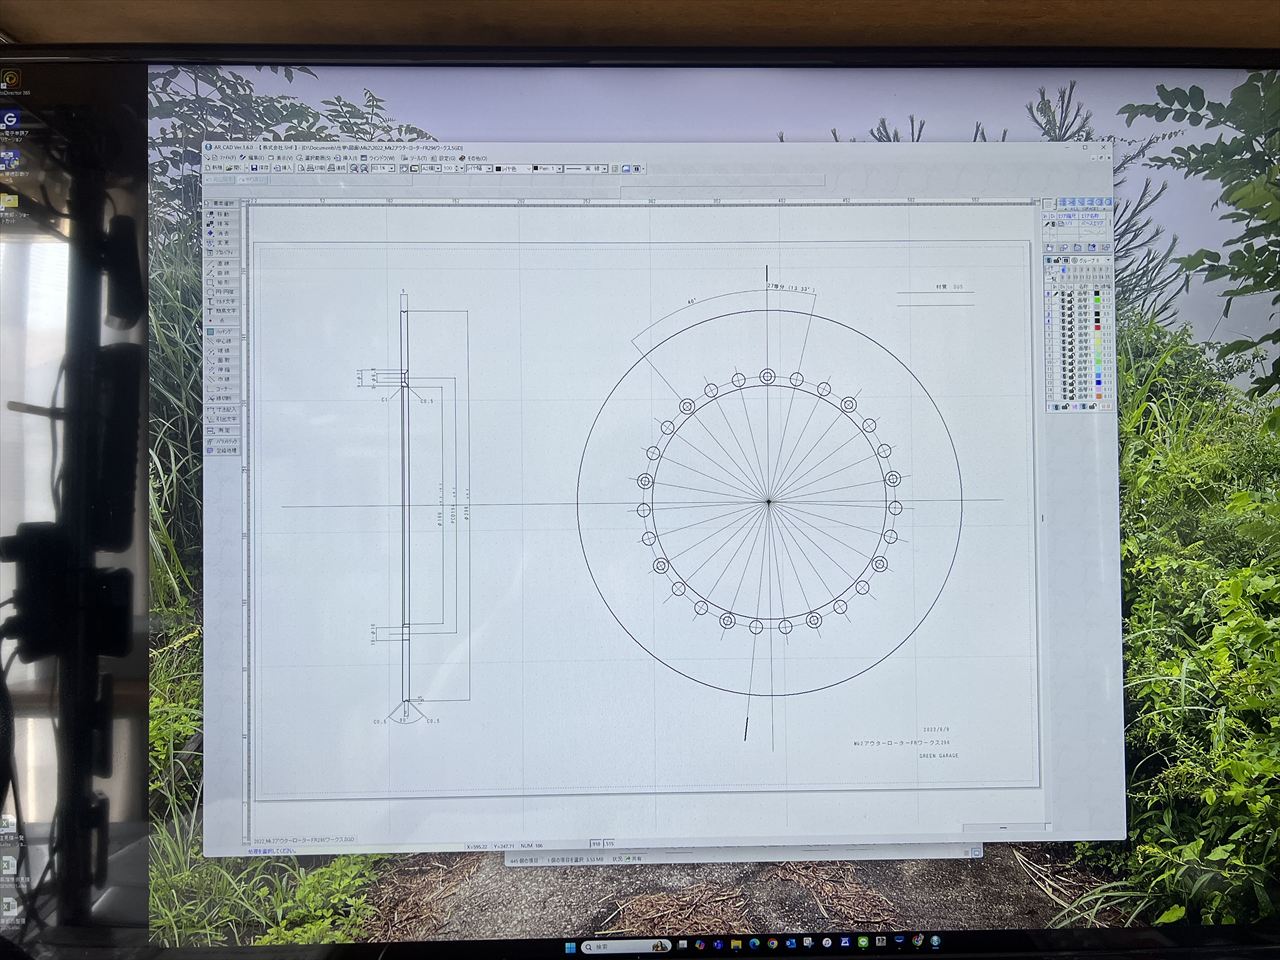Screen dimensions: 1280x960
Task: Select the 矩形 (rectangle) tool
Action: pyautogui.click(x=221, y=282)
